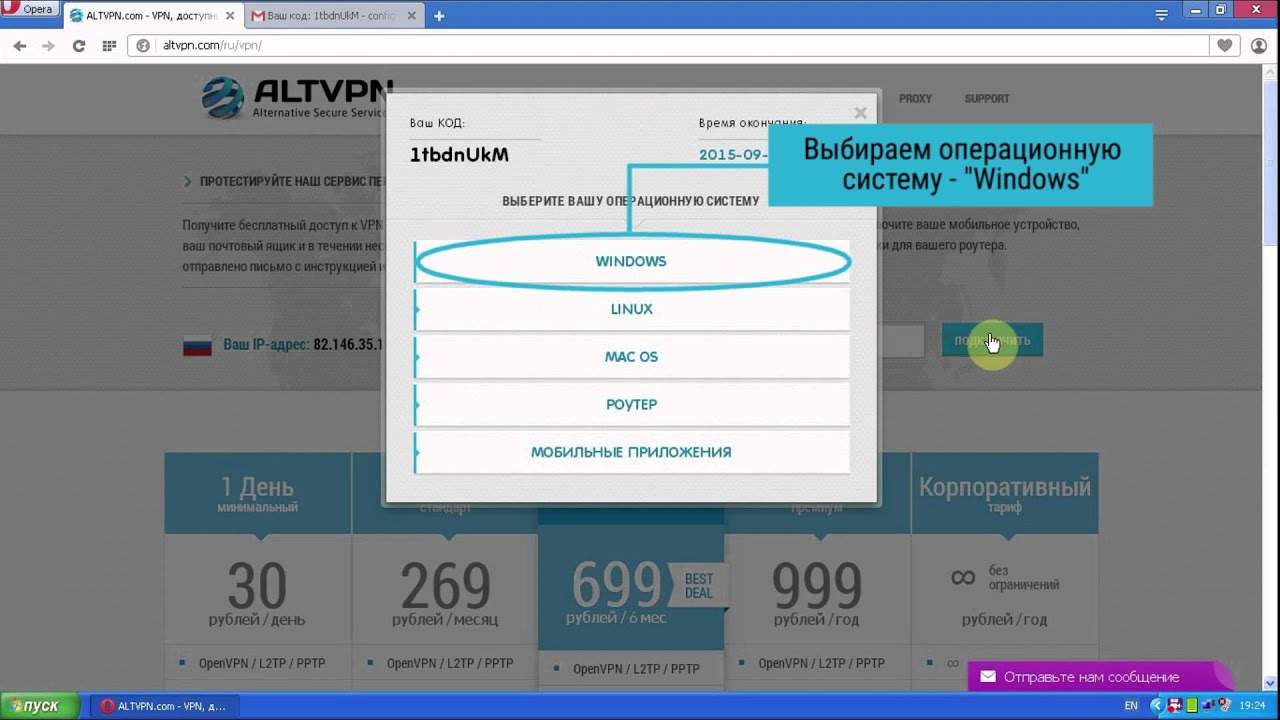
Task: Click the screen recorder tray icon
Action: [1174, 706]
